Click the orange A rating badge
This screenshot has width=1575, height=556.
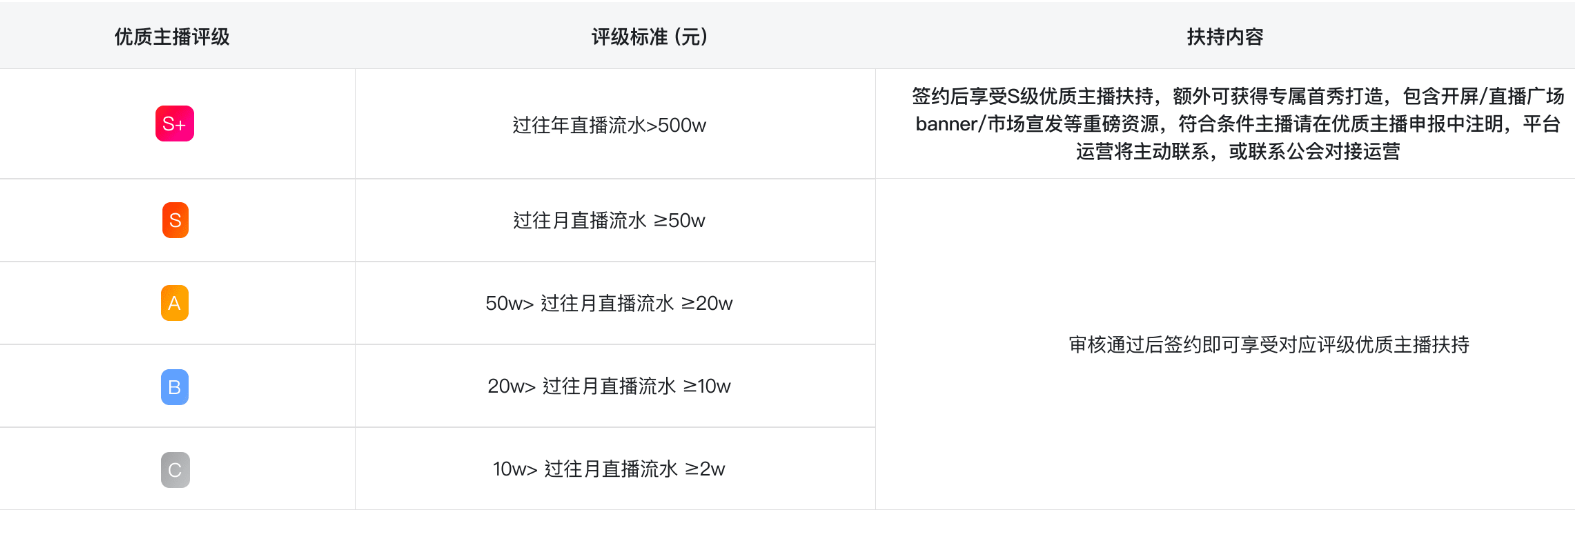coord(175,303)
